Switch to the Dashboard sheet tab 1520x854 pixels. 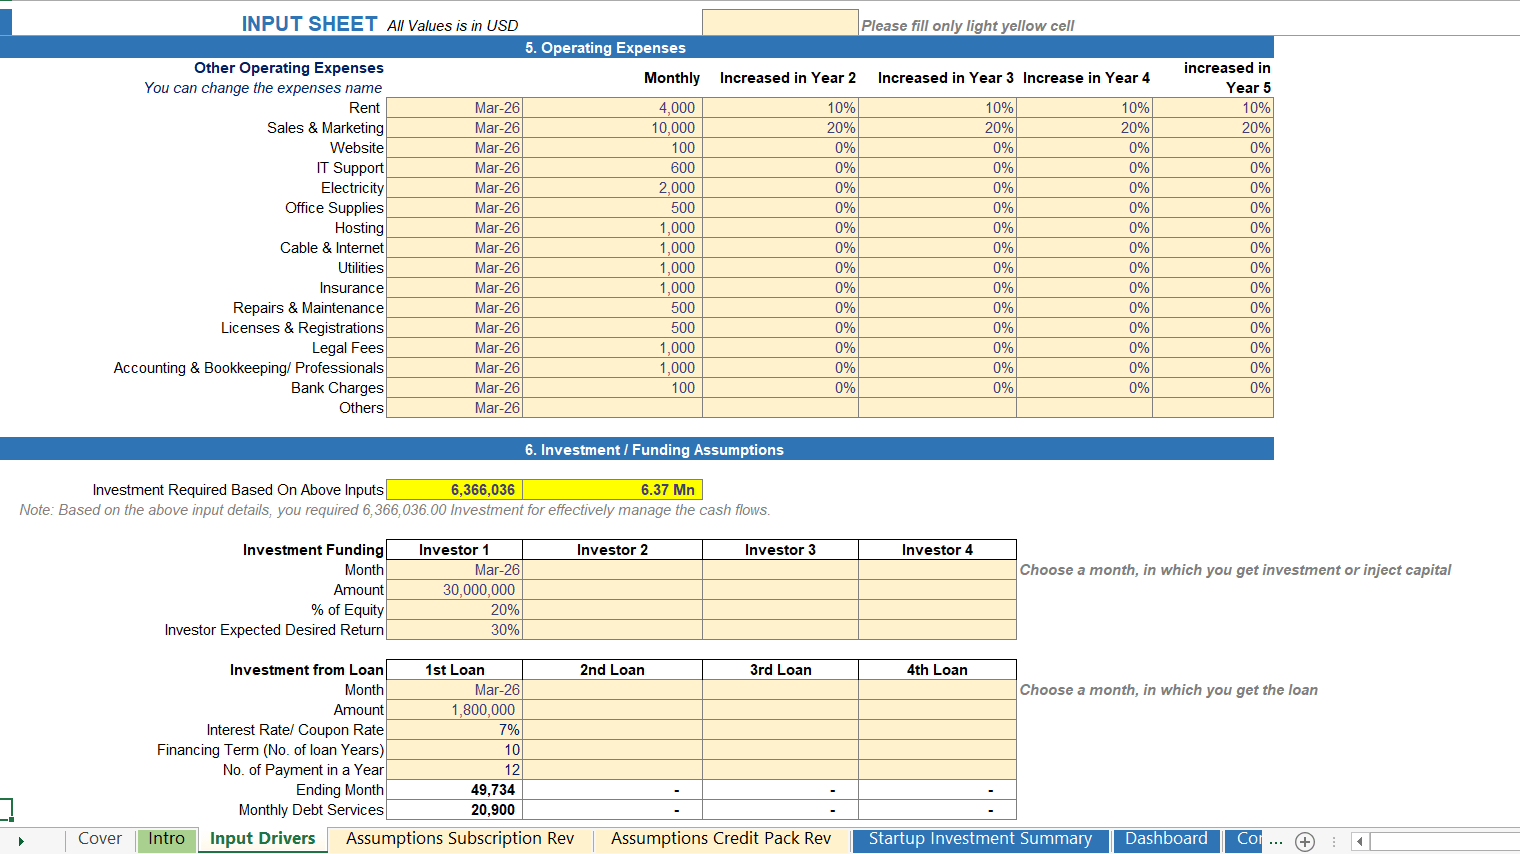click(1166, 841)
